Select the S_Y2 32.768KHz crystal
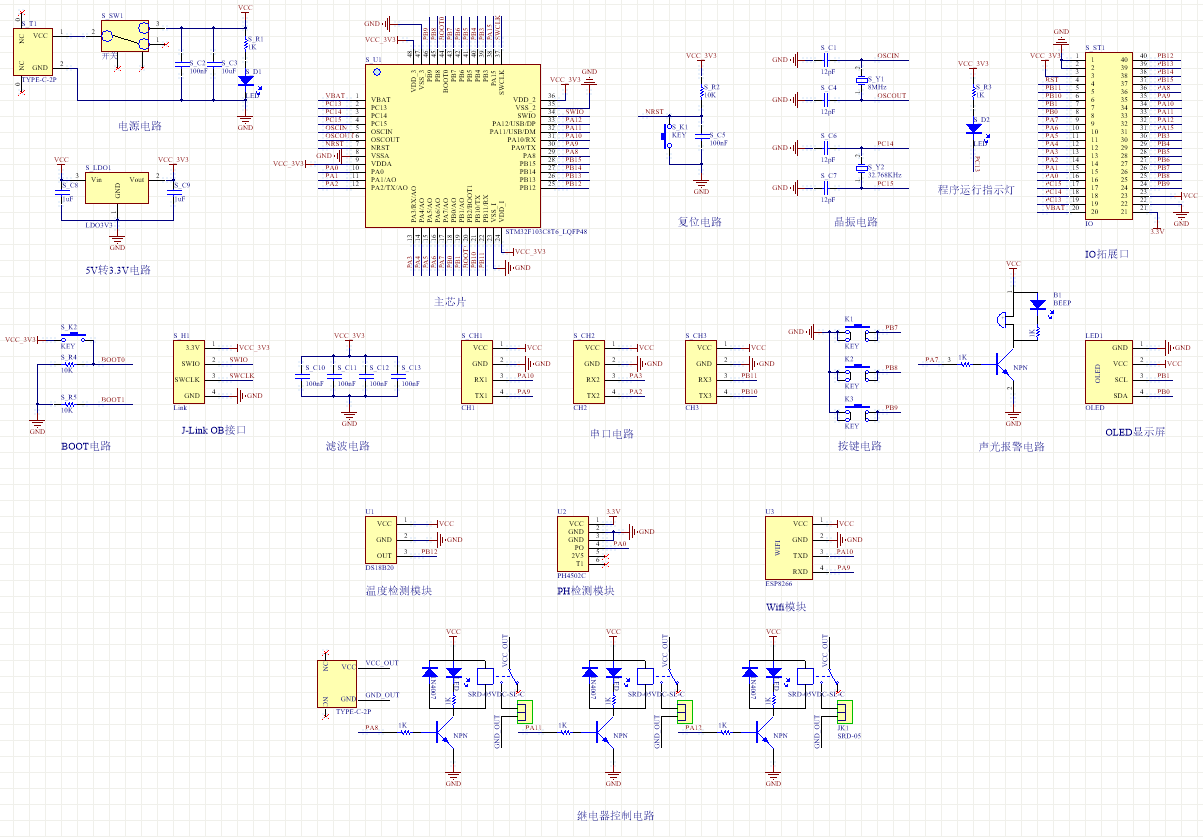The width and height of the screenshot is (1204, 837). click(861, 168)
